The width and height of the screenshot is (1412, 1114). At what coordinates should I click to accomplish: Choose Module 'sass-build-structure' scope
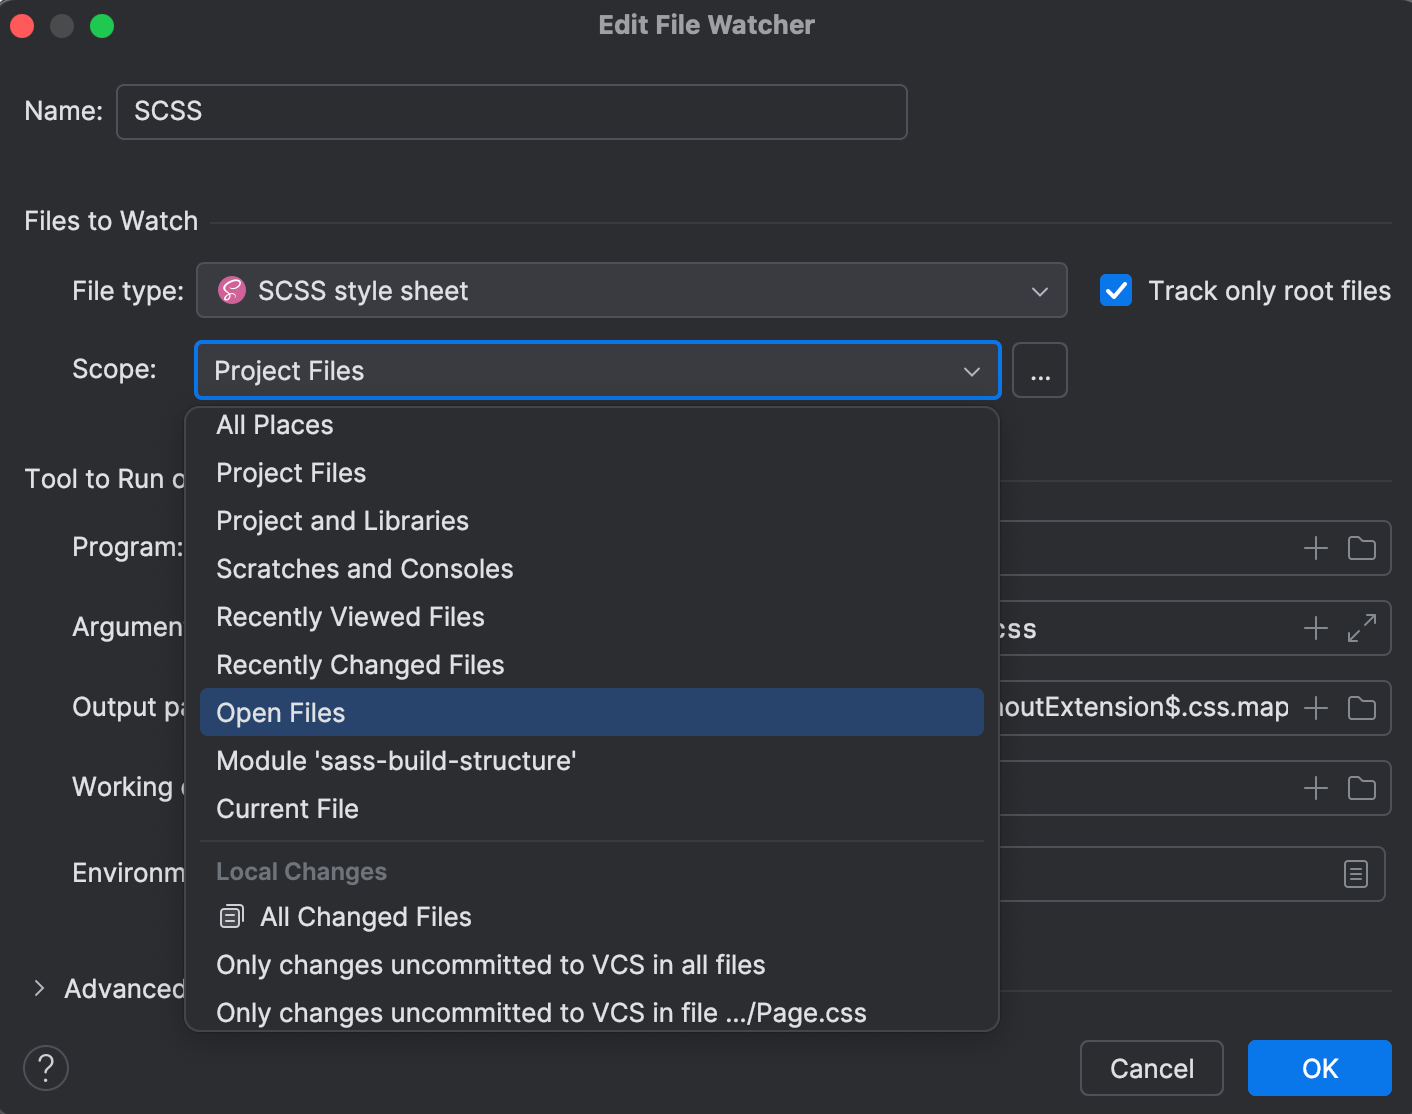(x=396, y=760)
